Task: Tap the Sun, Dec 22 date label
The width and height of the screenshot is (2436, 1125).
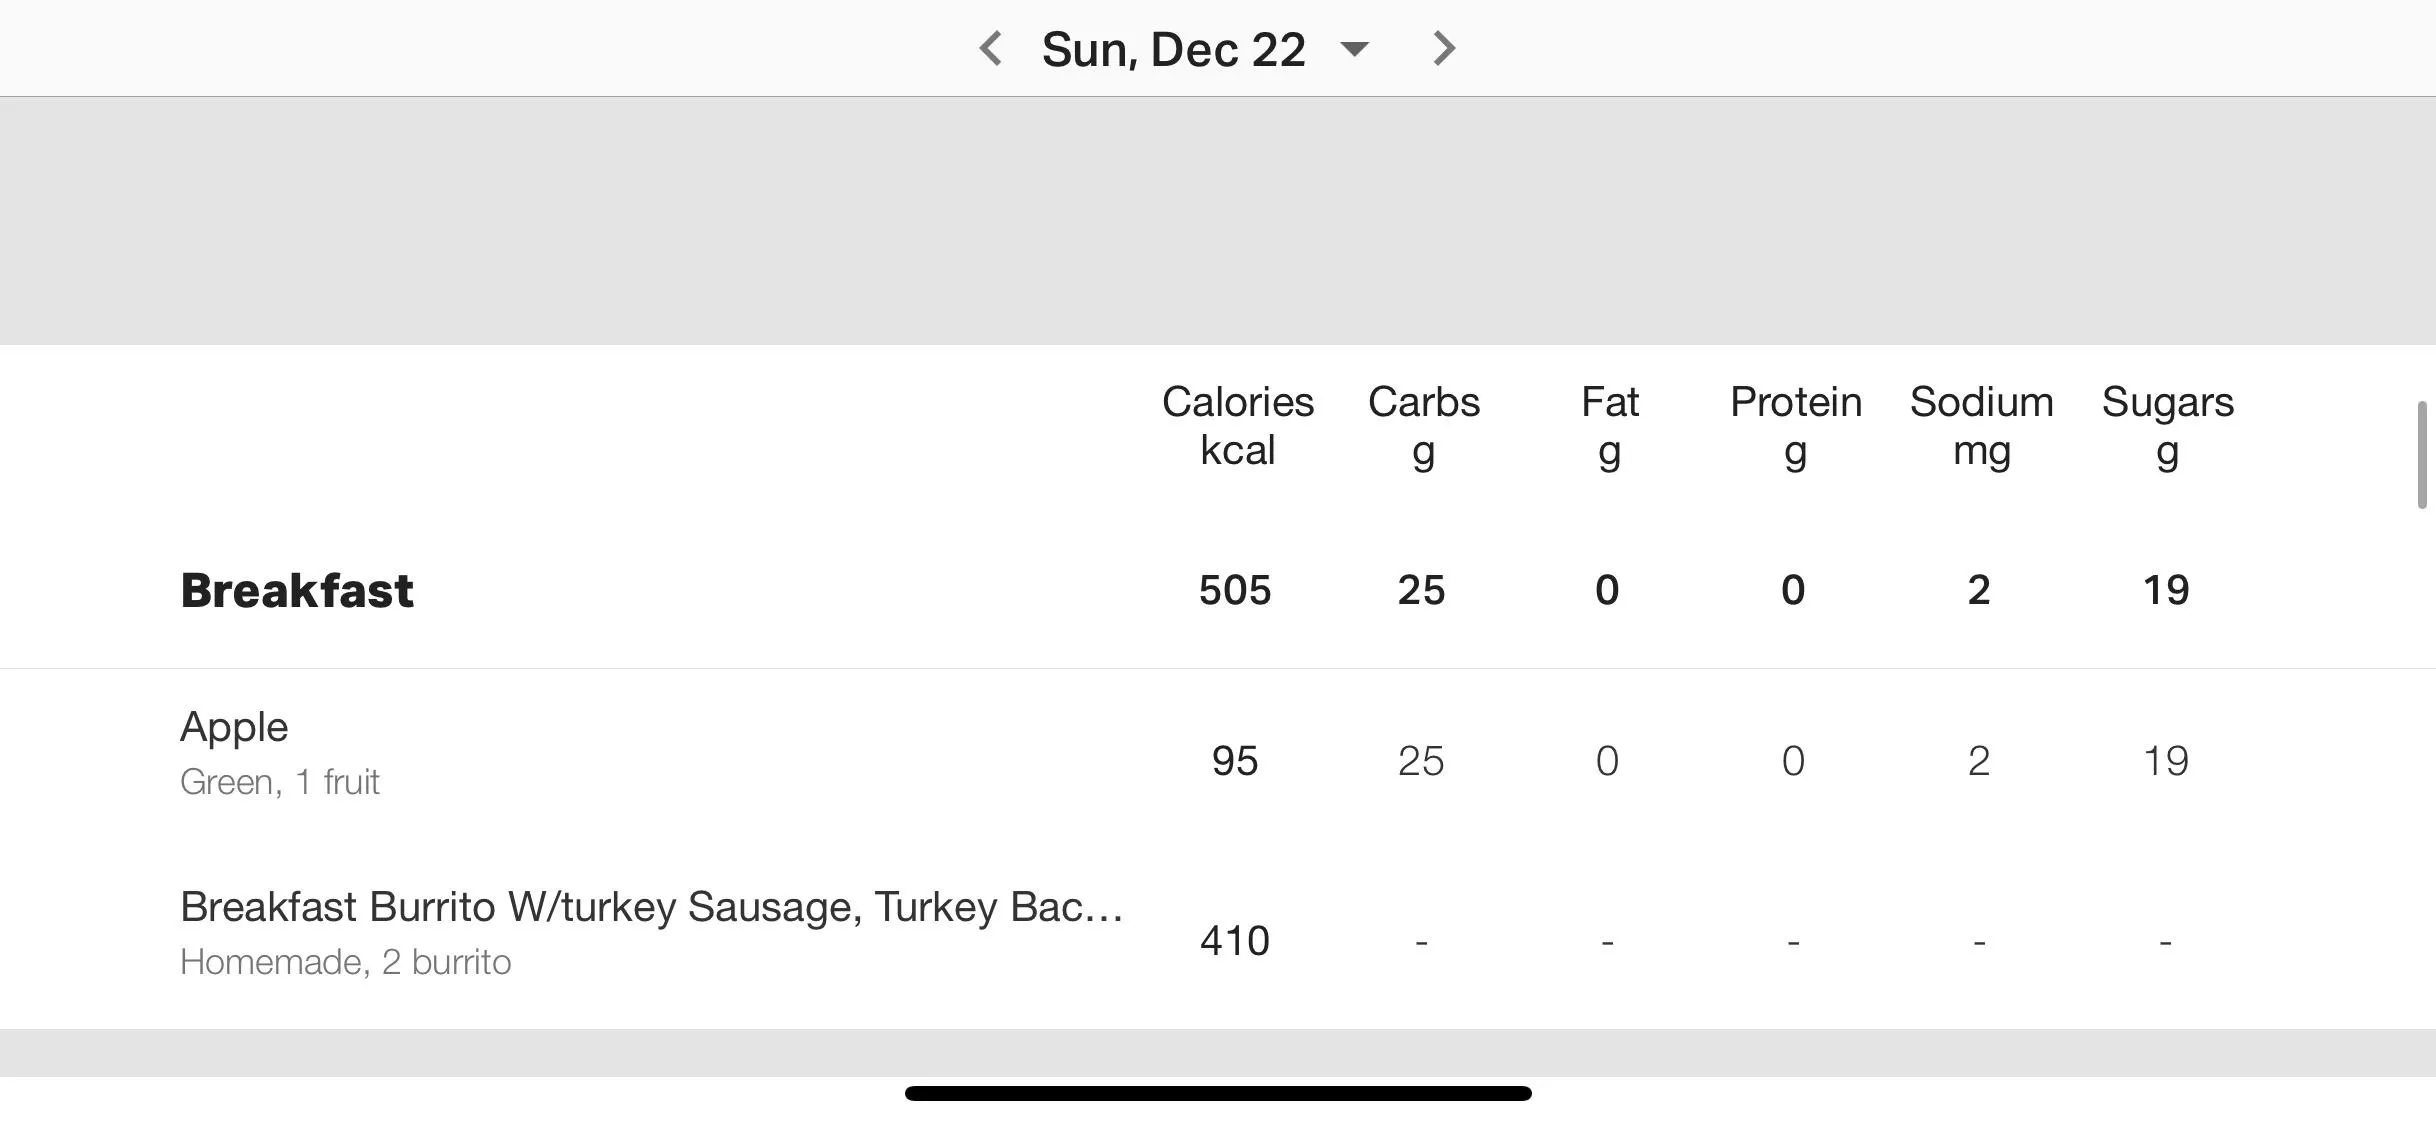Action: [x=1174, y=49]
